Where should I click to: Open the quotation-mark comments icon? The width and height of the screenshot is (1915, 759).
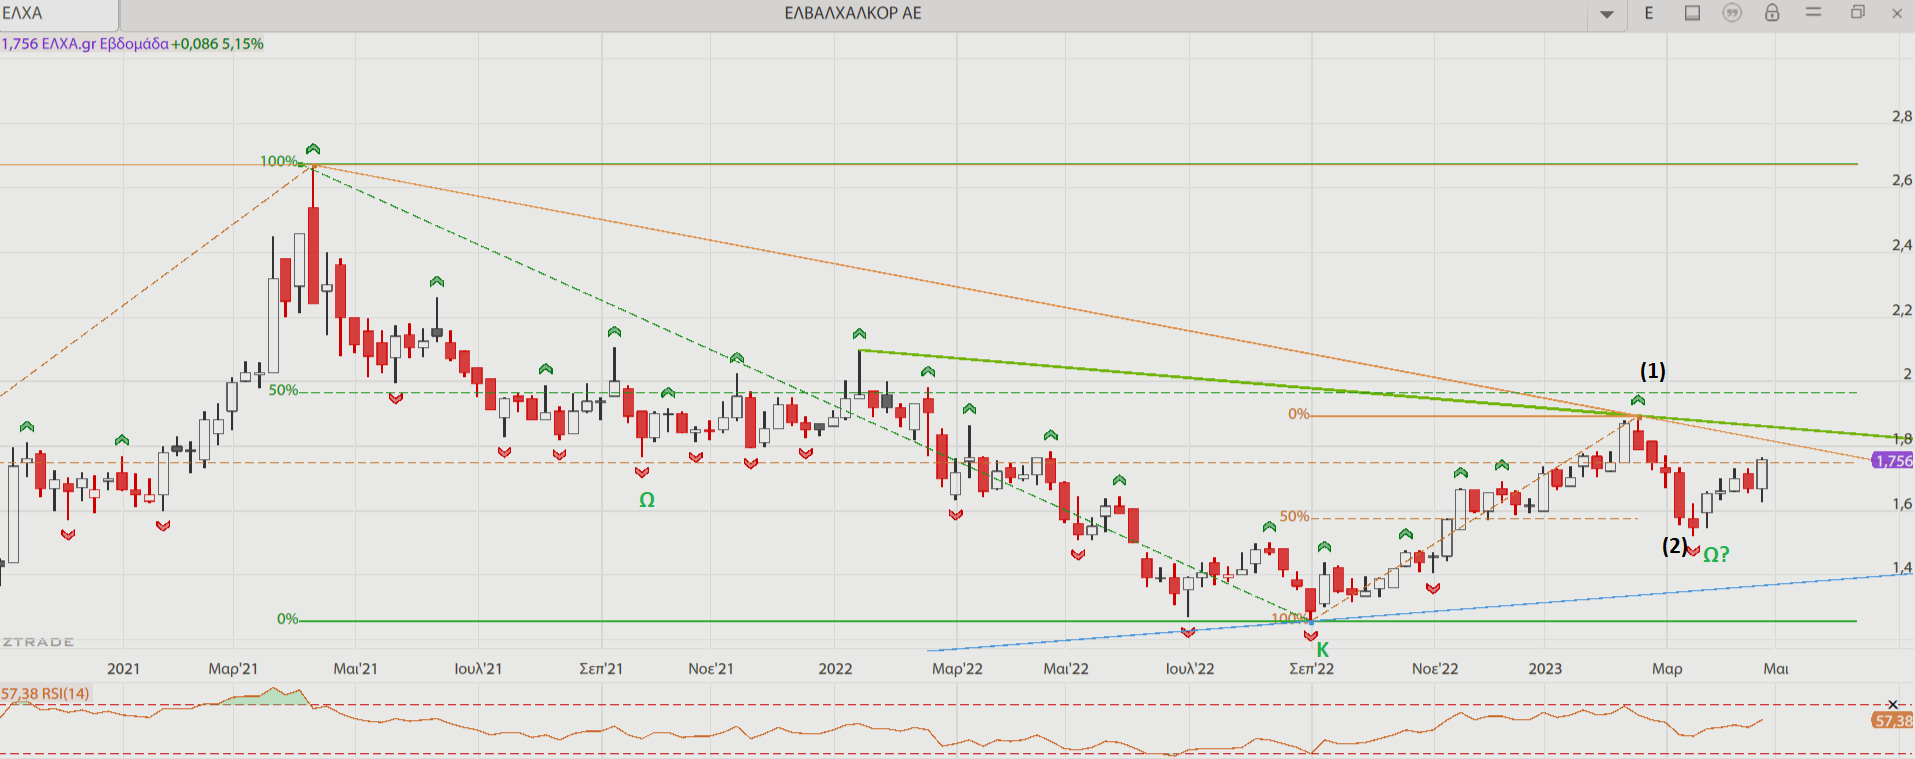tap(1732, 13)
